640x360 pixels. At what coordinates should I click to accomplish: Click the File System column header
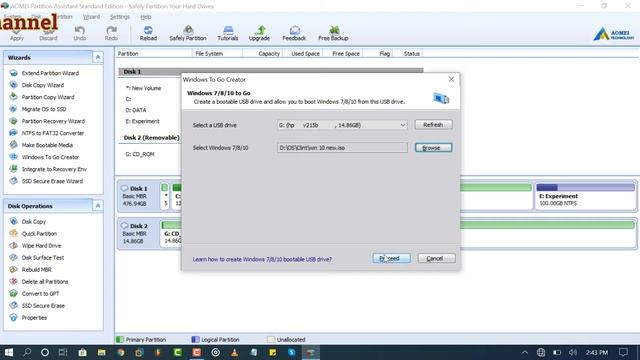pos(217,53)
